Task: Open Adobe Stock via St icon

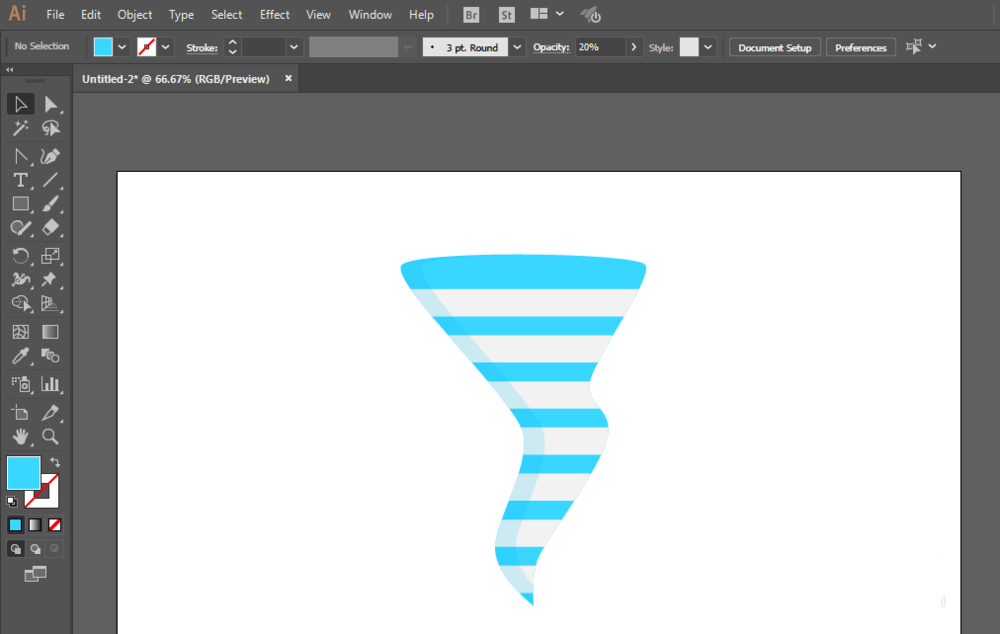Action: (x=506, y=15)
